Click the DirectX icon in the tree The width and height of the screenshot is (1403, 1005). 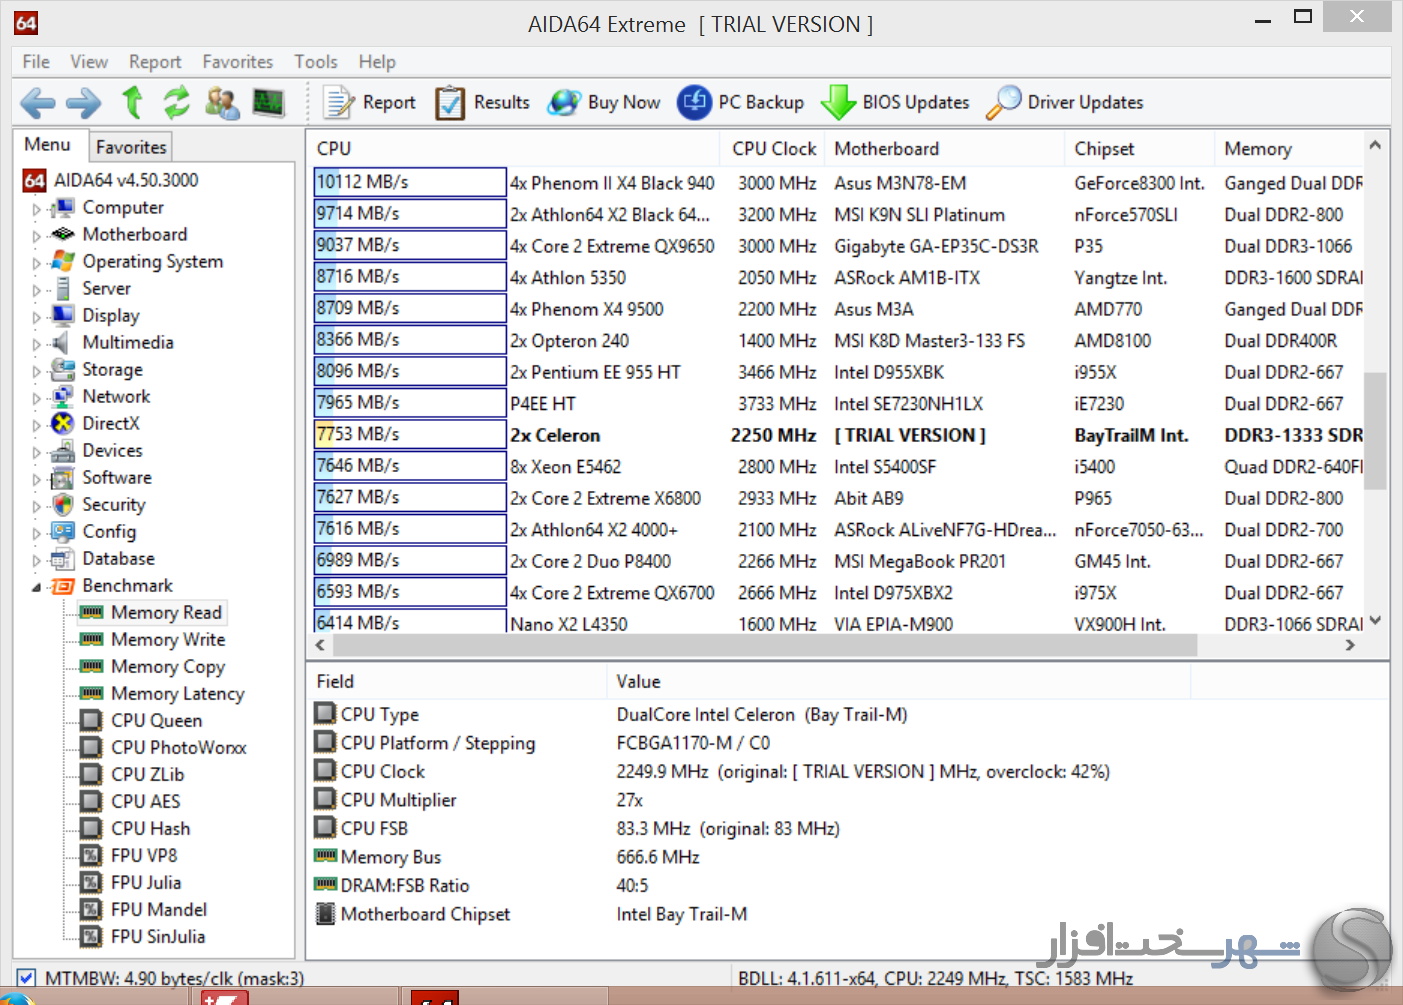click(x=63, y=424)
